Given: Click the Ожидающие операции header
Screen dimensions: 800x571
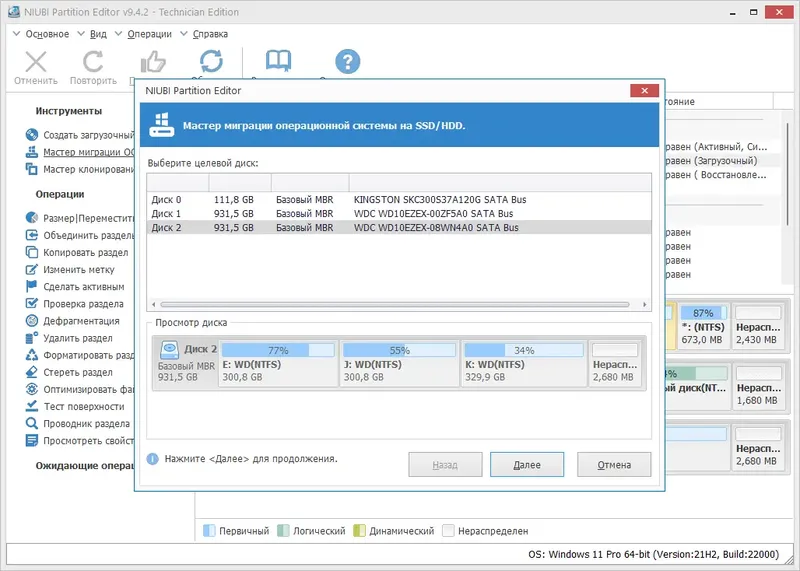Looking at the screenshot, I should 85,465.
